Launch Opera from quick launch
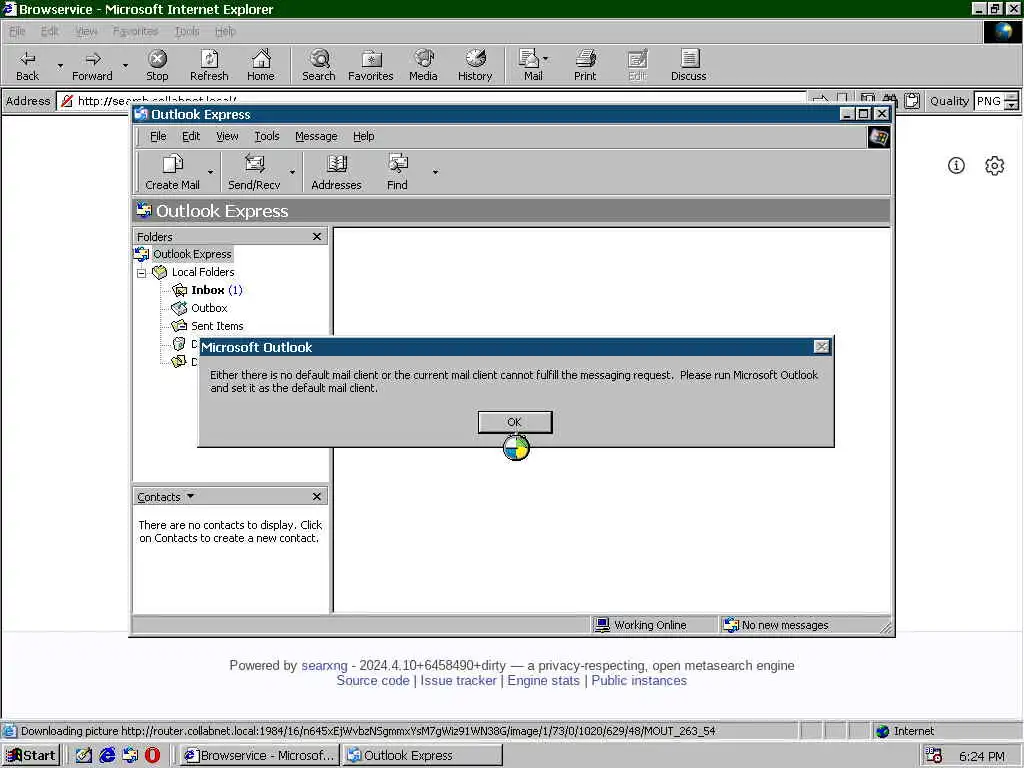Image resolution: width=1024 pixels, height=768 pixels. (152, 756)
